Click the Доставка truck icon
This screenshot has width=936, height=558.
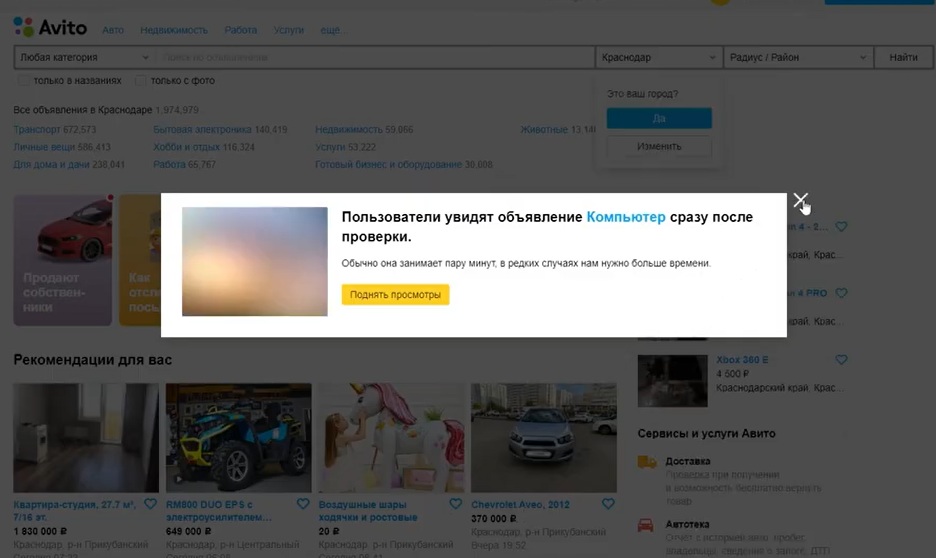[646, 463]
